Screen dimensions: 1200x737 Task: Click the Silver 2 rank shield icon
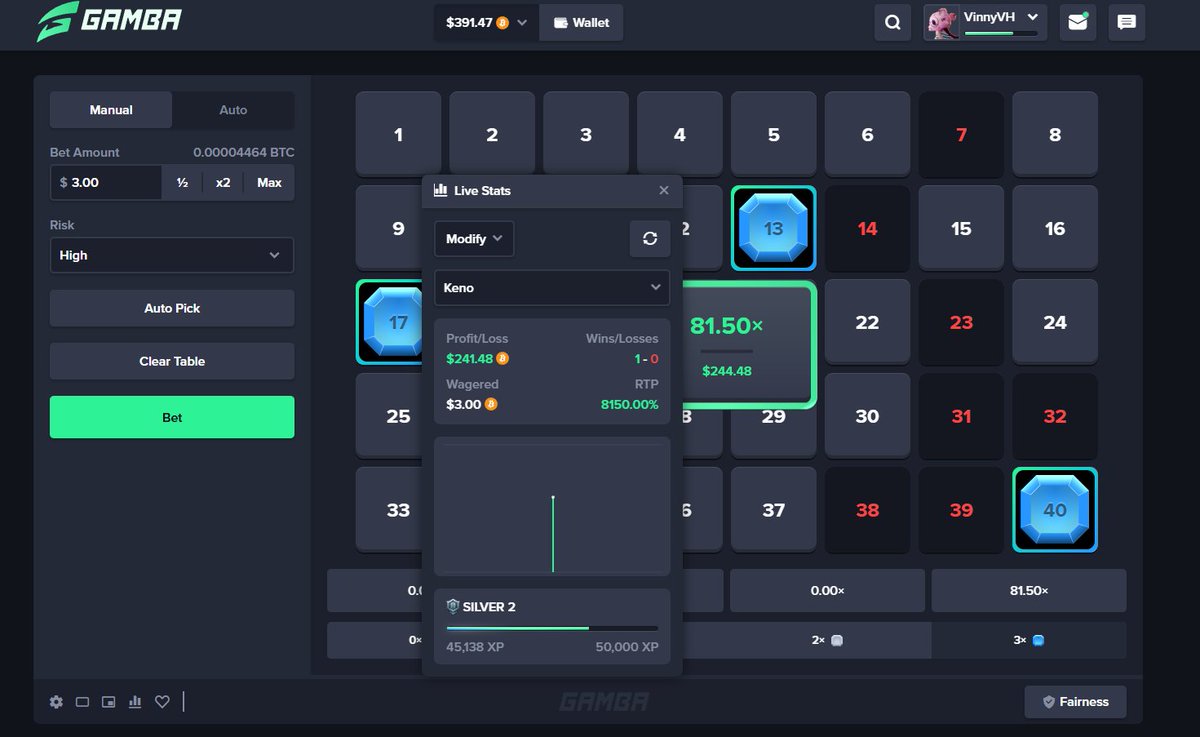pyautogui.click(x=453, y=606)
